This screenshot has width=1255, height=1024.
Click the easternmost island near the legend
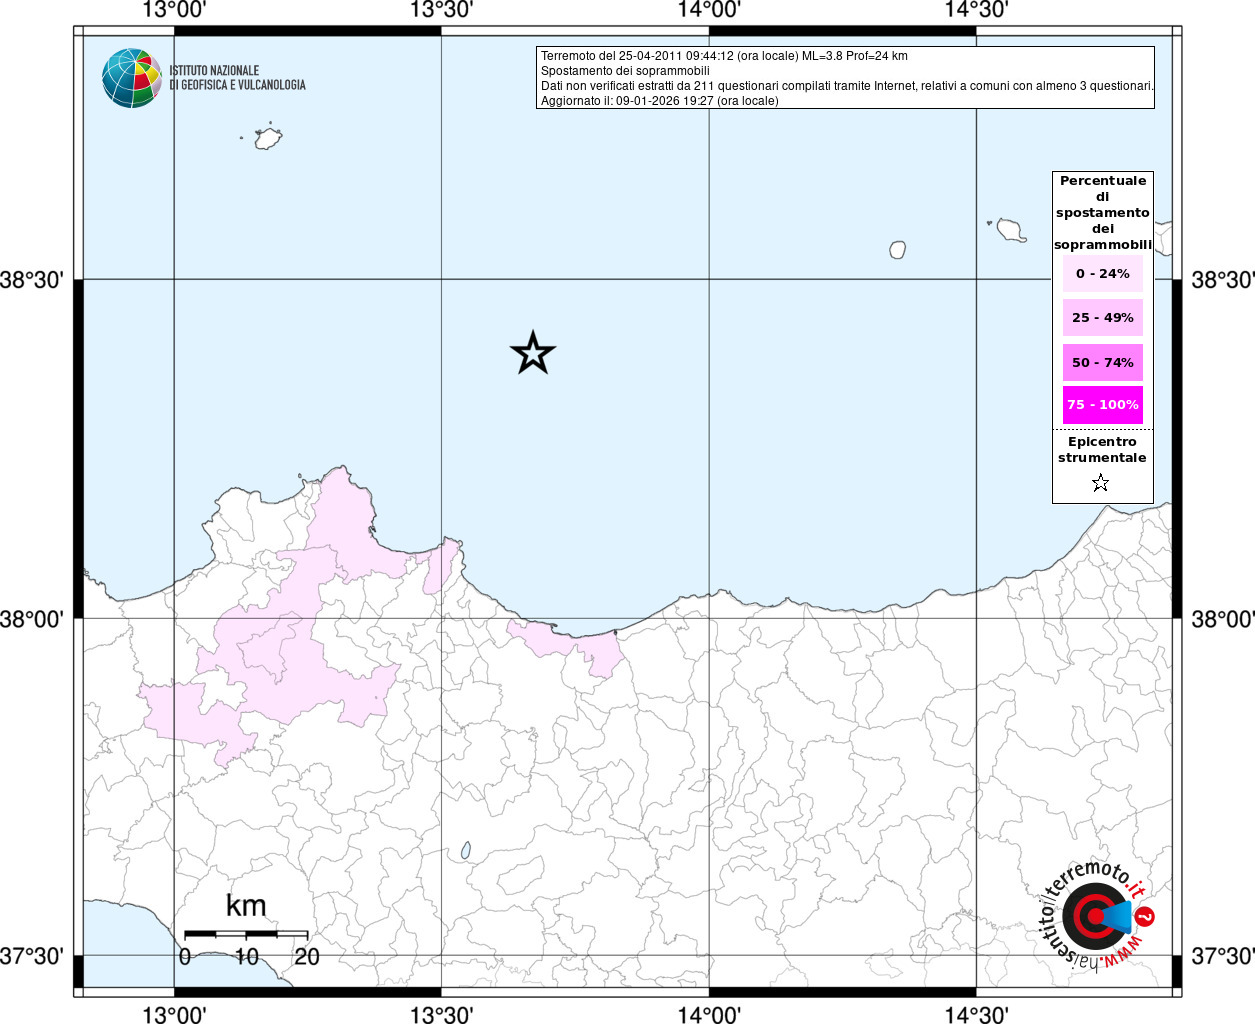pos(1012,231)
